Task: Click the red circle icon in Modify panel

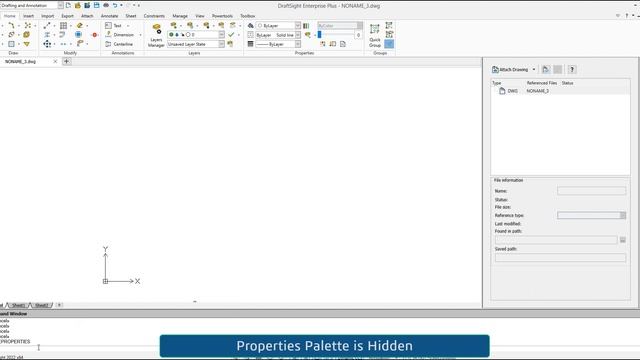Action: pos(95,35)
